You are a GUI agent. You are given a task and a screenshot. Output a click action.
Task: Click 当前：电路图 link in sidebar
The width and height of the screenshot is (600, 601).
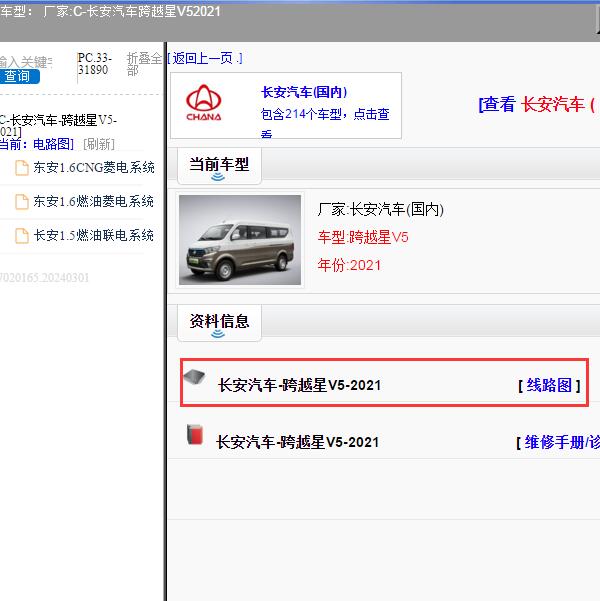click(x=37, y=144)
